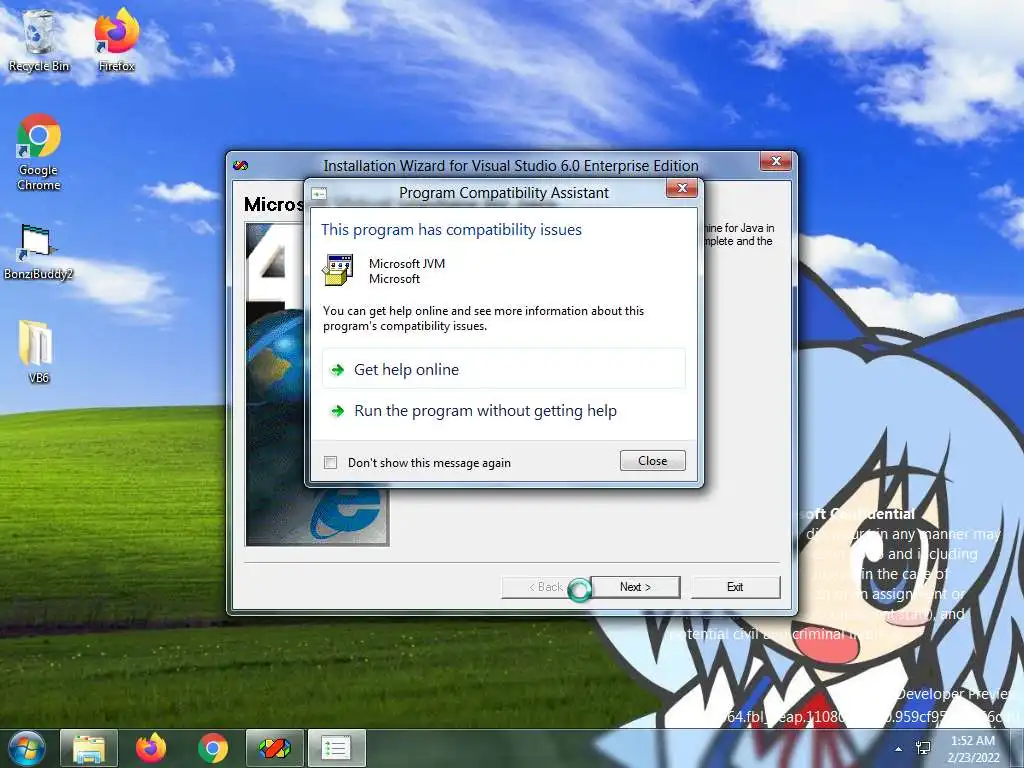Click the disabled Back button in wizard
Viewport: 1024px width, 768px height.
tap(546, 586)
